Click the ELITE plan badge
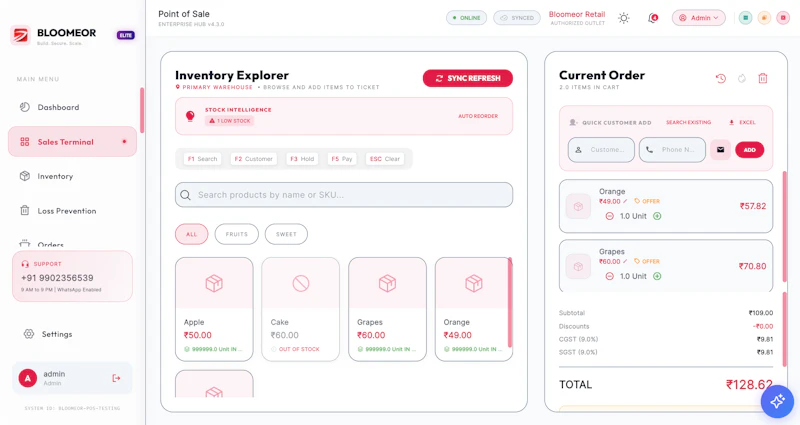The image size is (800, 425). pyautogui.click(x=126, y=35)
